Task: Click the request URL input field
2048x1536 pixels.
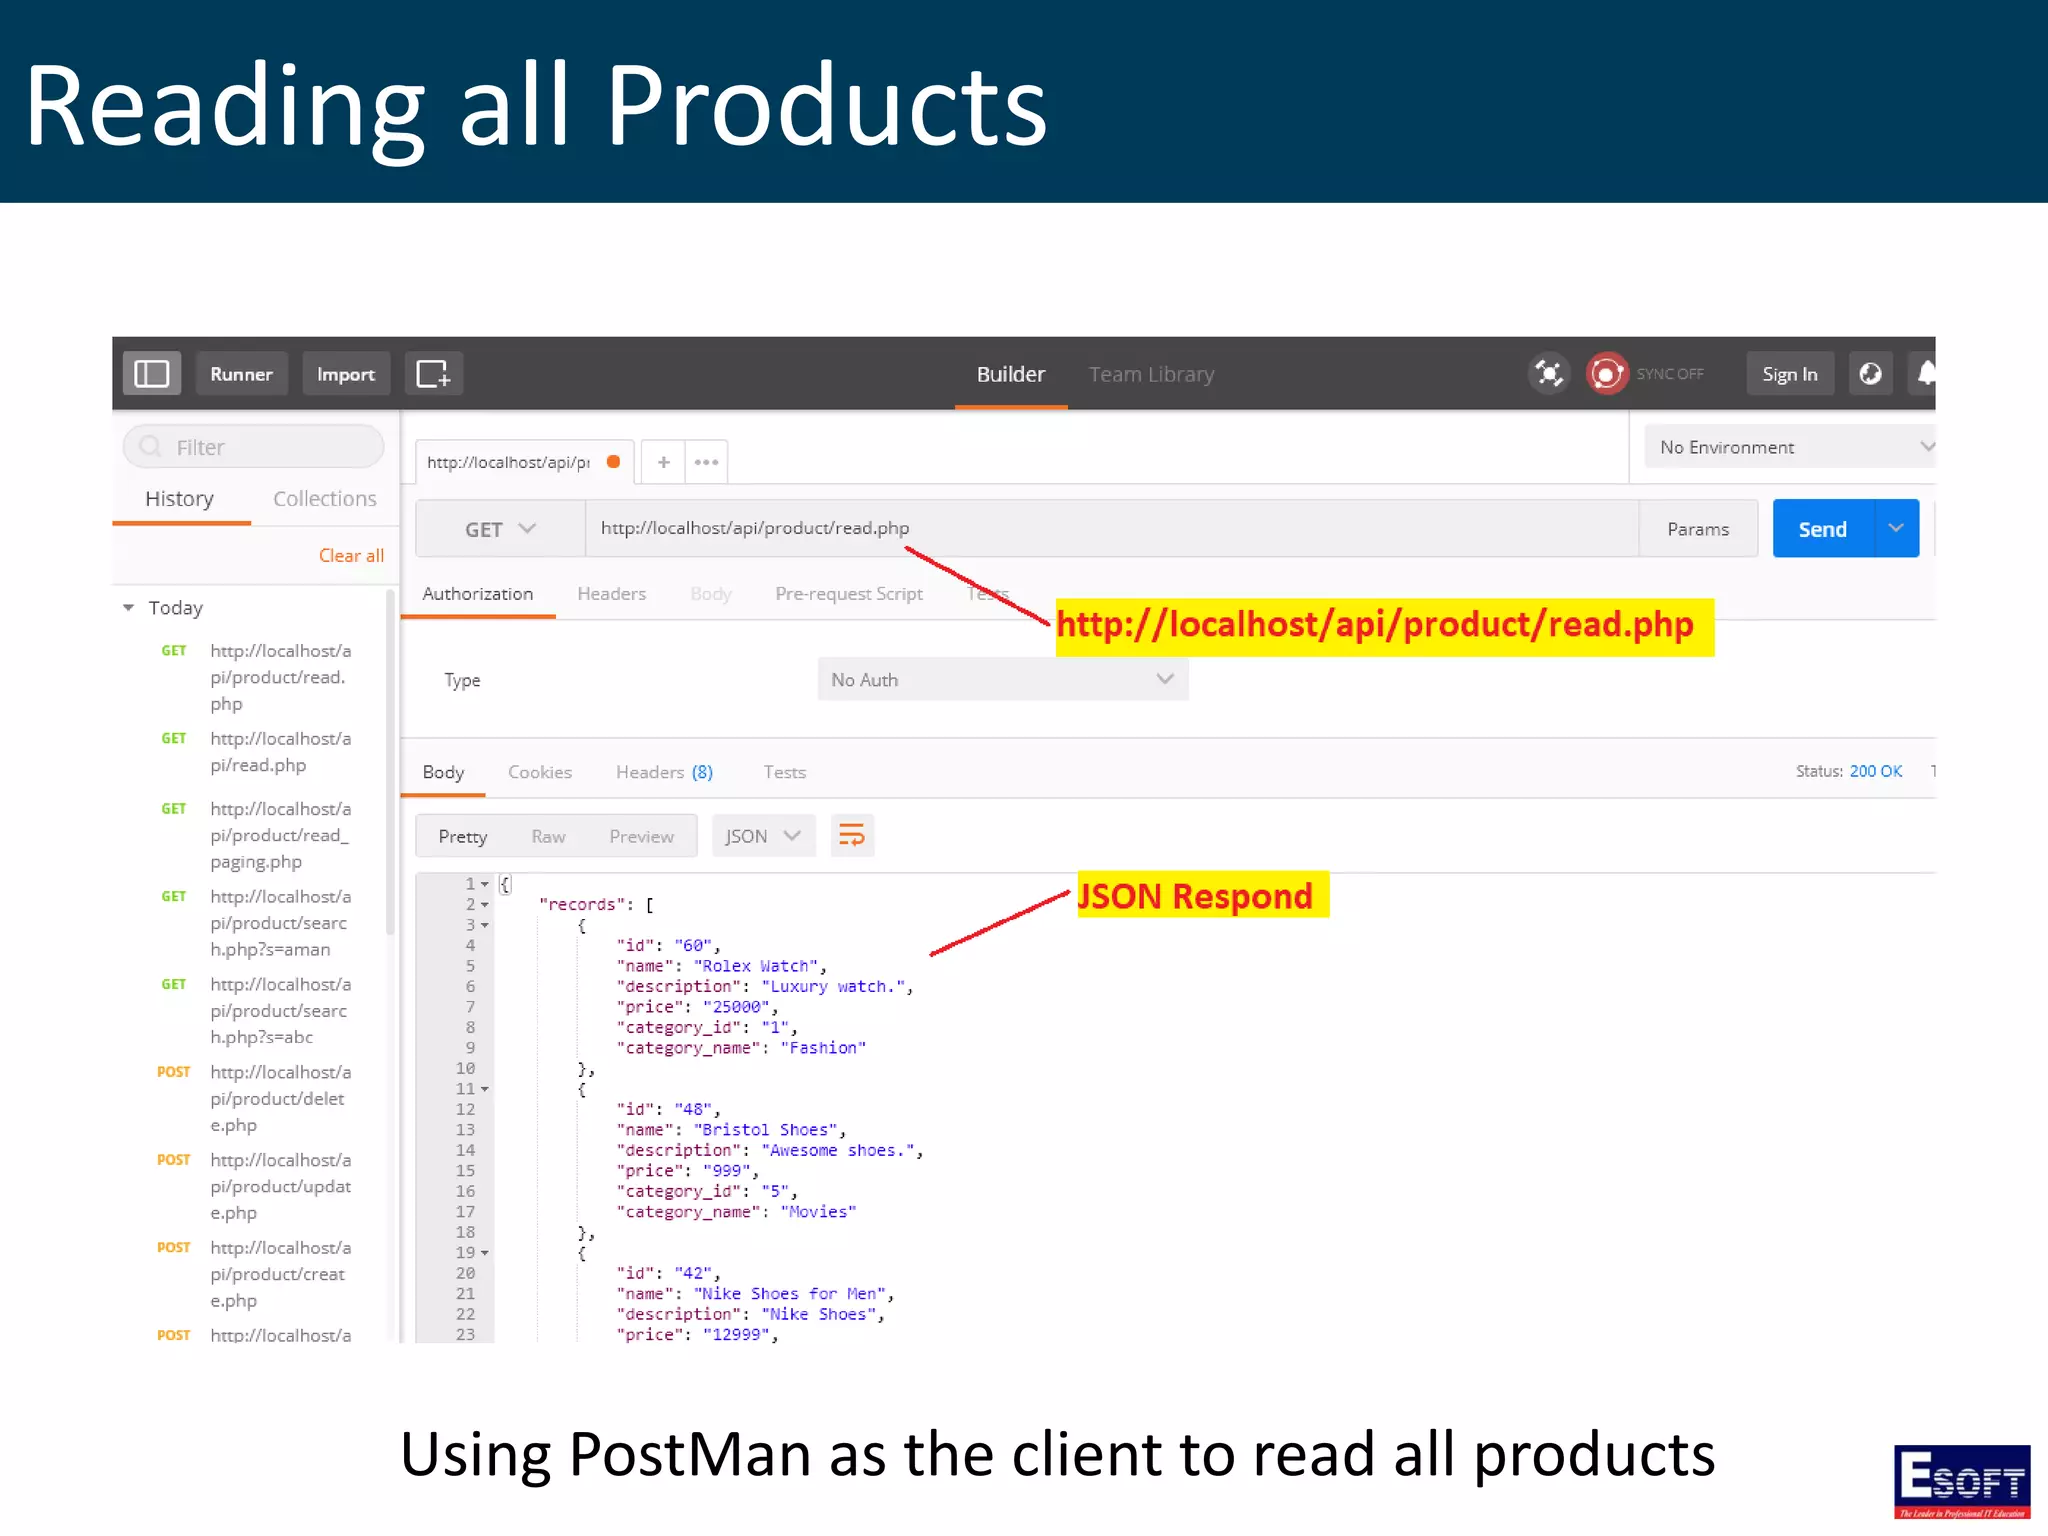Action: click(1112, 529)
